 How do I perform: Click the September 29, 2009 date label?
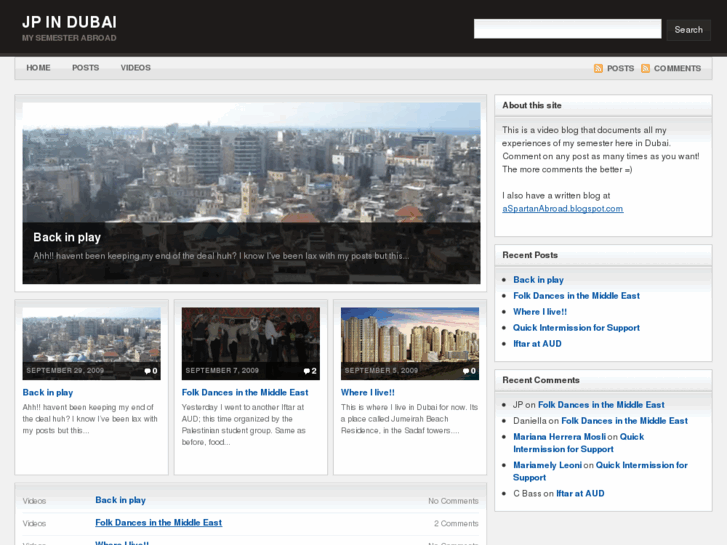tap(65, 371)
